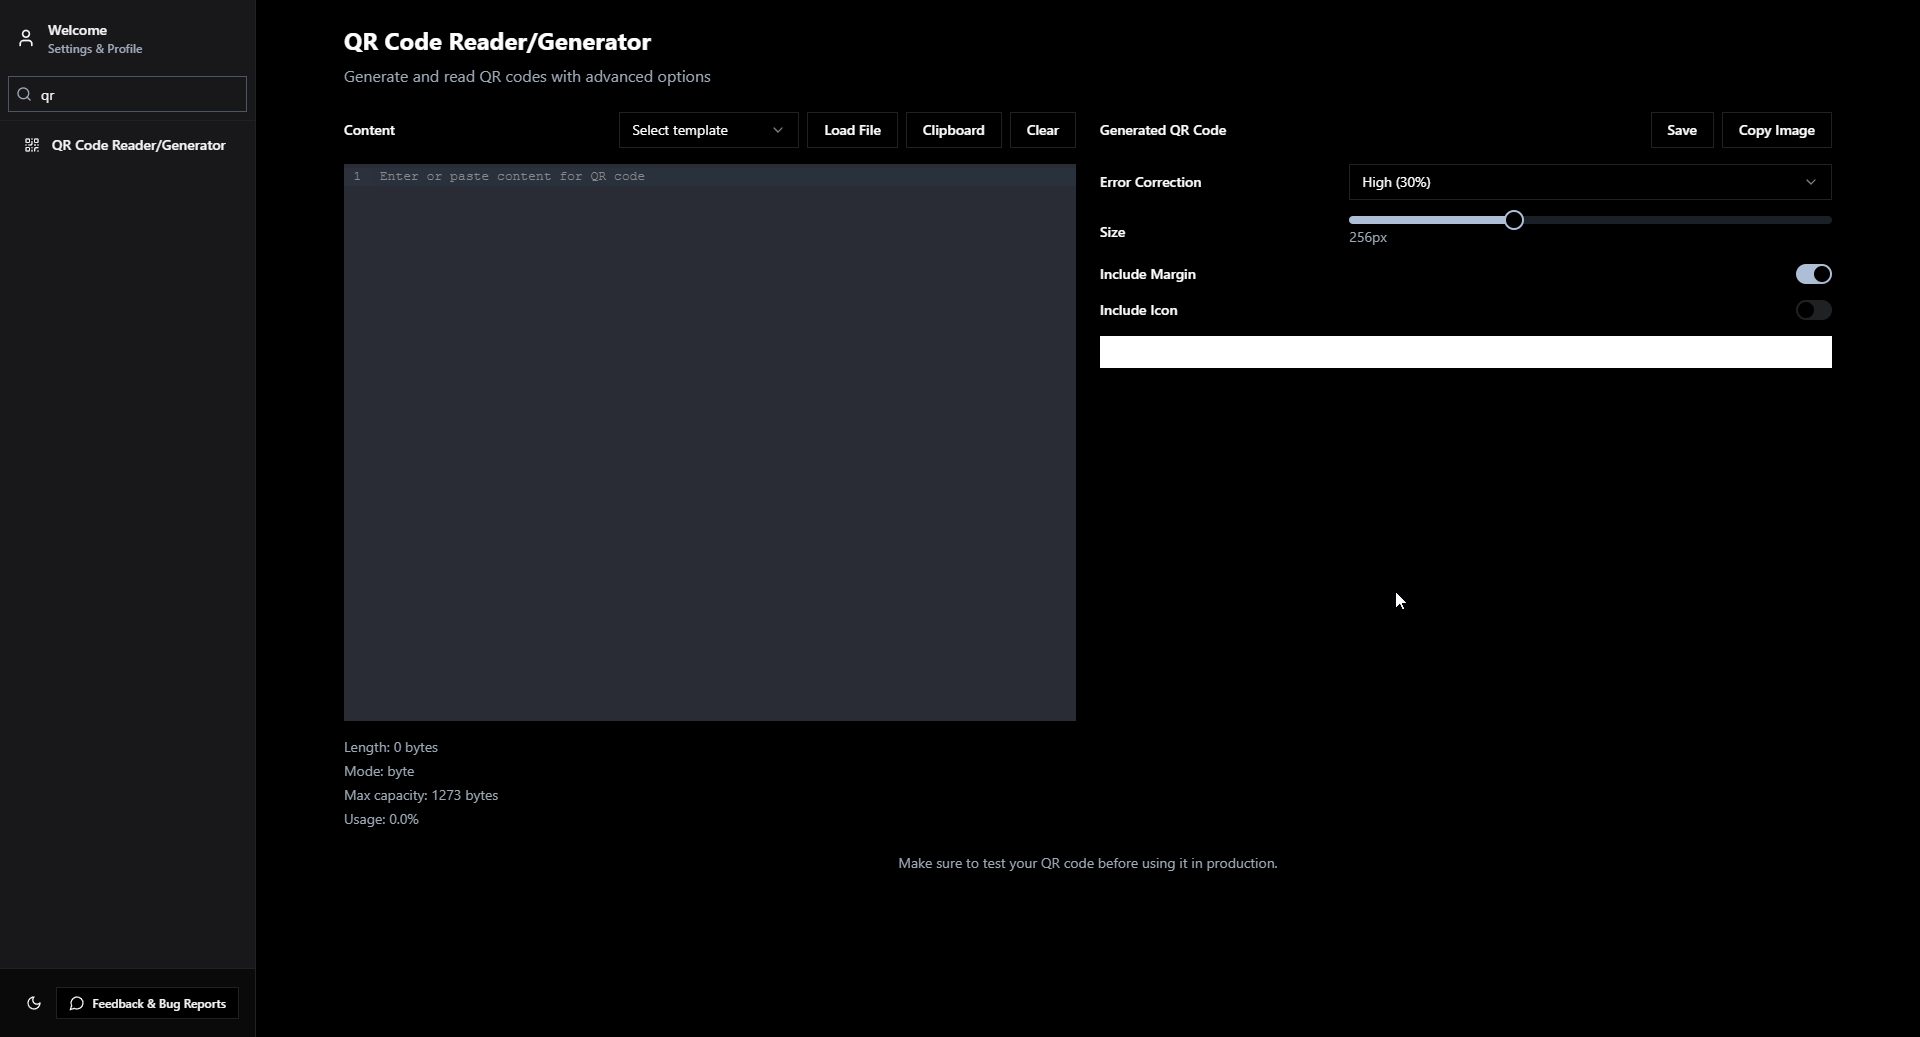Save the generated QR code
The height and width of the screenshot is (1037, 1920).
(1681, 130)
